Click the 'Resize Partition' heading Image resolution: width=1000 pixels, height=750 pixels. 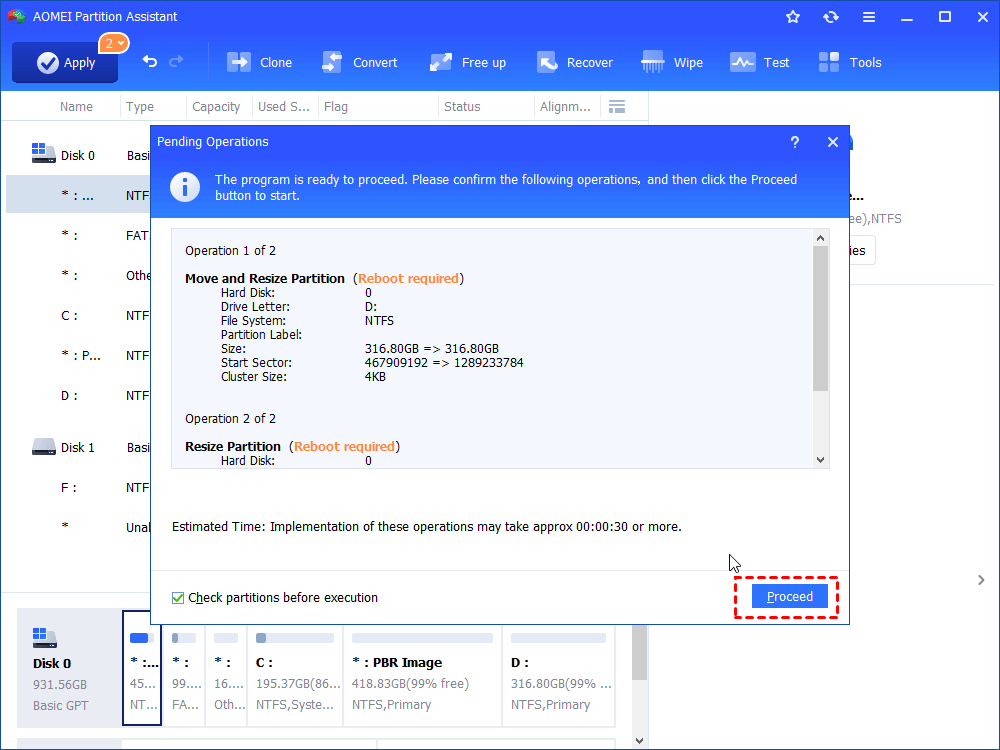[x=233, y=446]
